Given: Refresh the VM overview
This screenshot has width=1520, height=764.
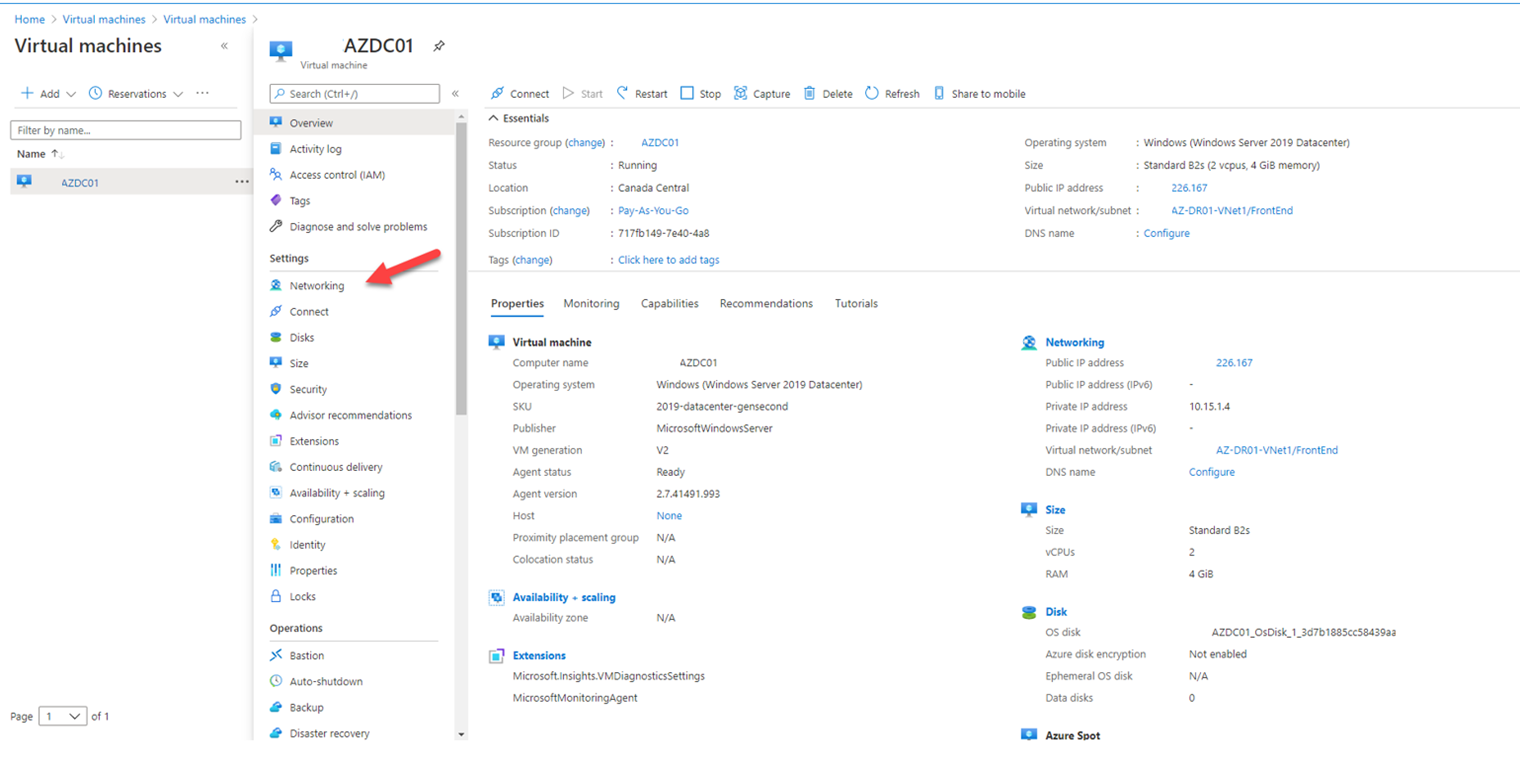Looking at the screenshot, I should (x=892, y=94).
